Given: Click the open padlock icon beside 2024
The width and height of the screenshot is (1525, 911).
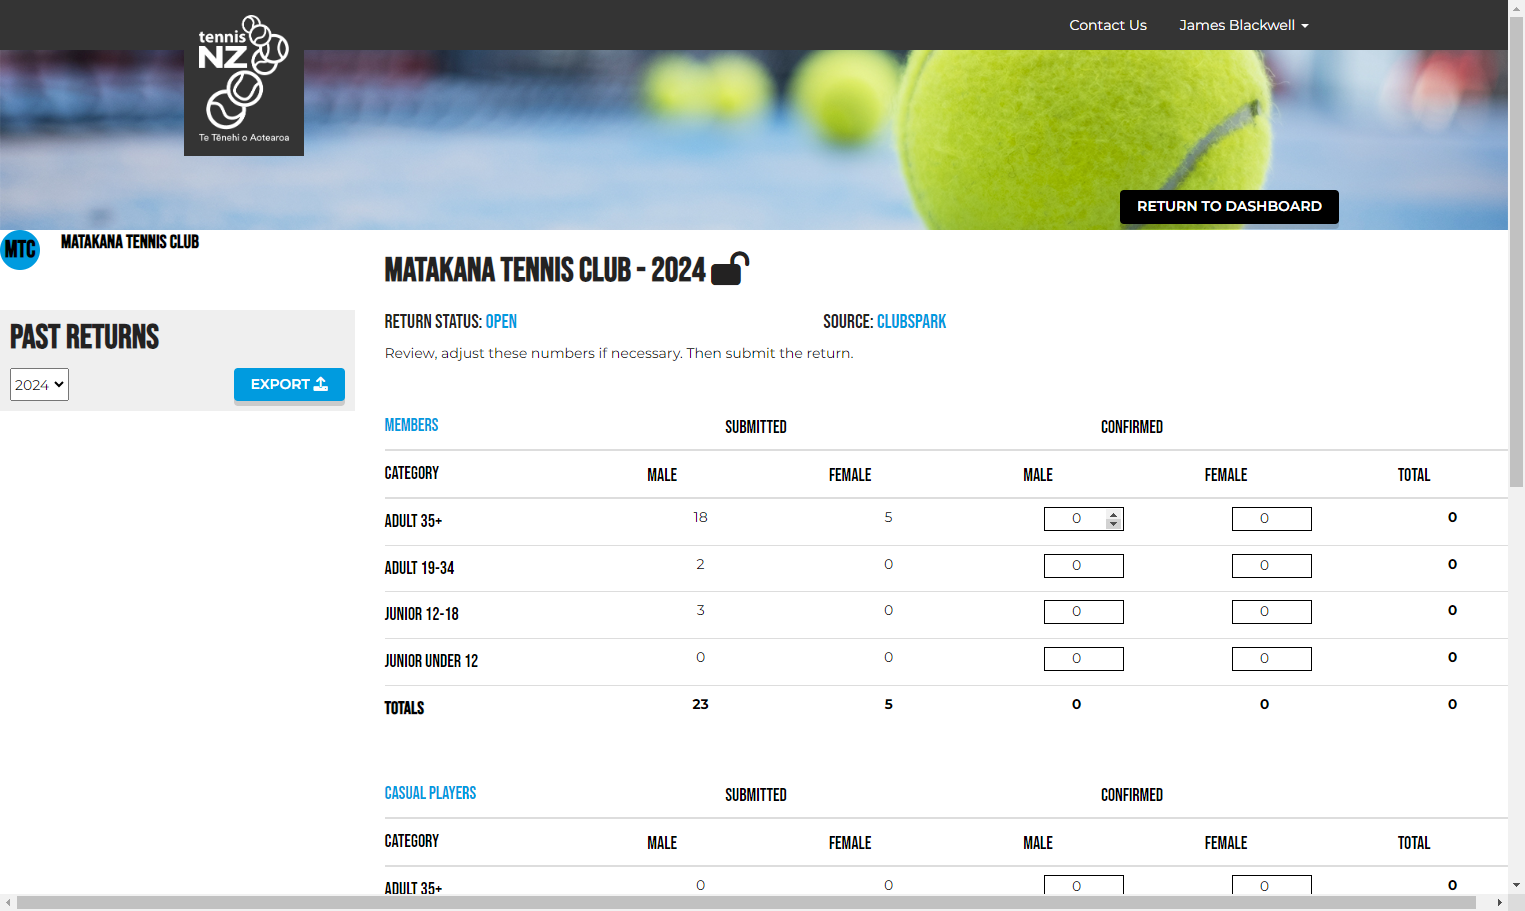Looking at the screenshot, I should pyautogui.click(x=730, y=269).
